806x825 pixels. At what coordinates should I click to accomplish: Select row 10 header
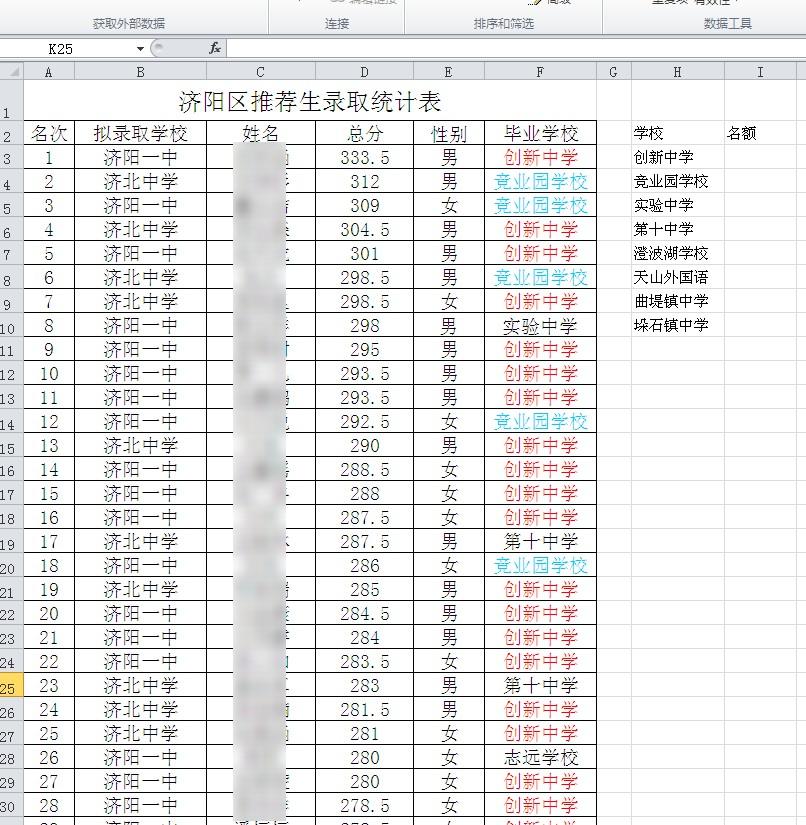tap(12, 326)
